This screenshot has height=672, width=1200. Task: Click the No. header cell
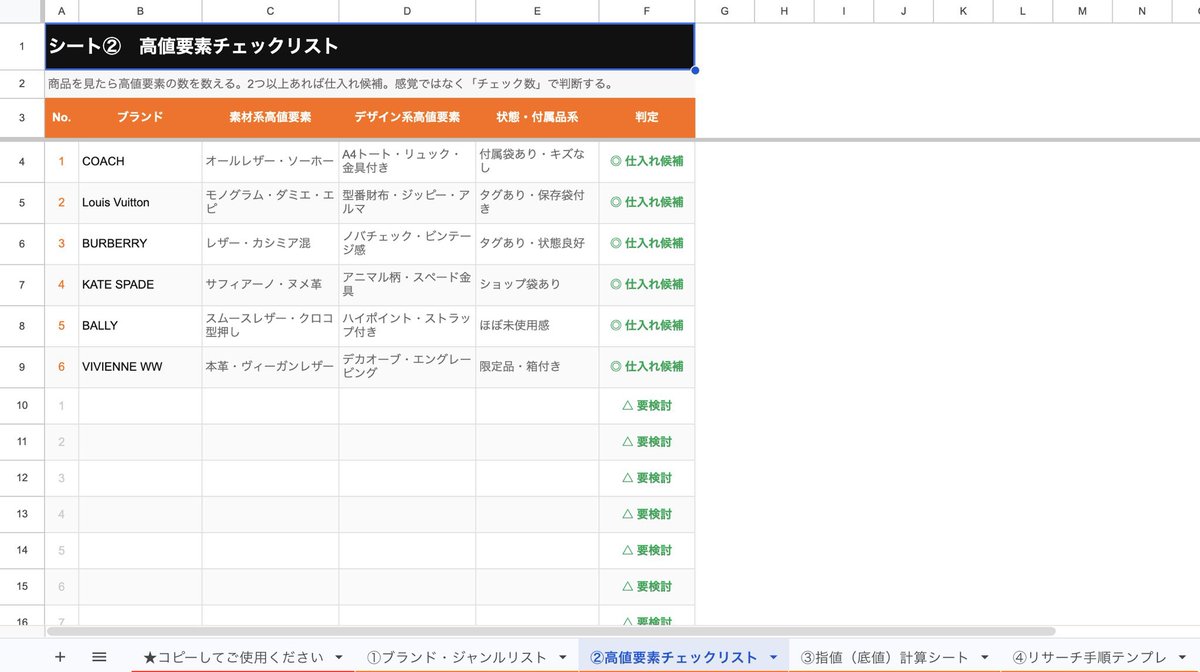click(x=62, y=117)
